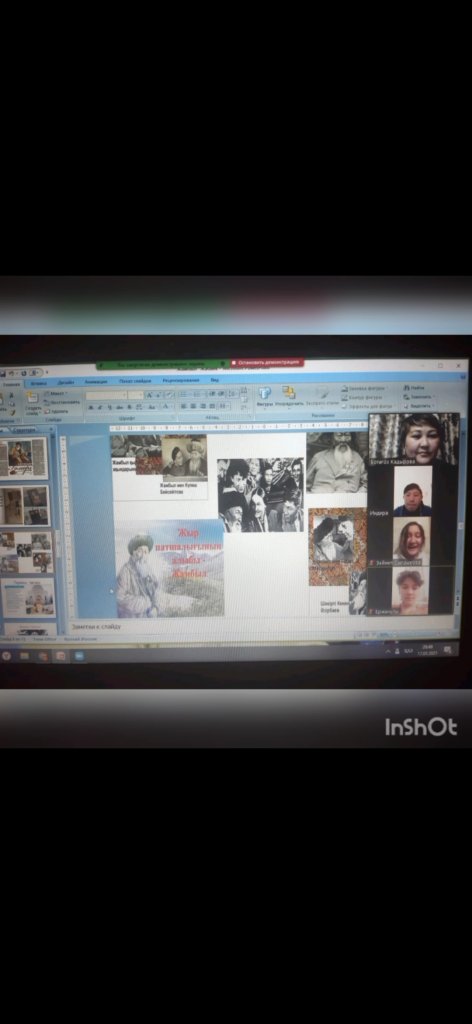
Task: Select the first slide thumbnail in the panel
Action: pyautogui.click(x=24, y=458)
